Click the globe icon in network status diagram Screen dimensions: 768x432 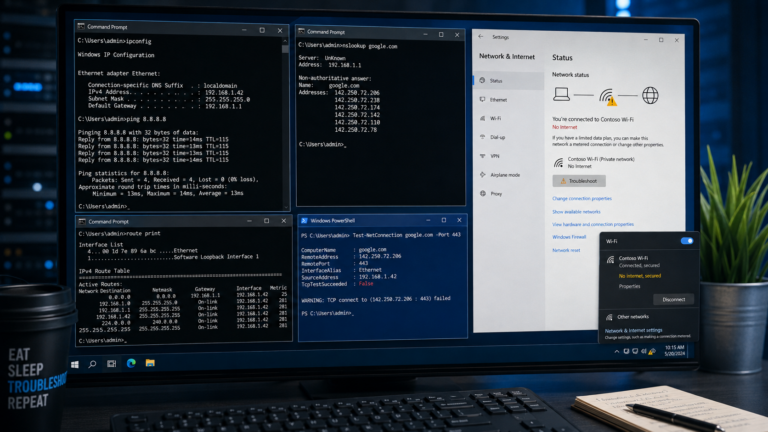pyautogui.click(x=650, y=95)
